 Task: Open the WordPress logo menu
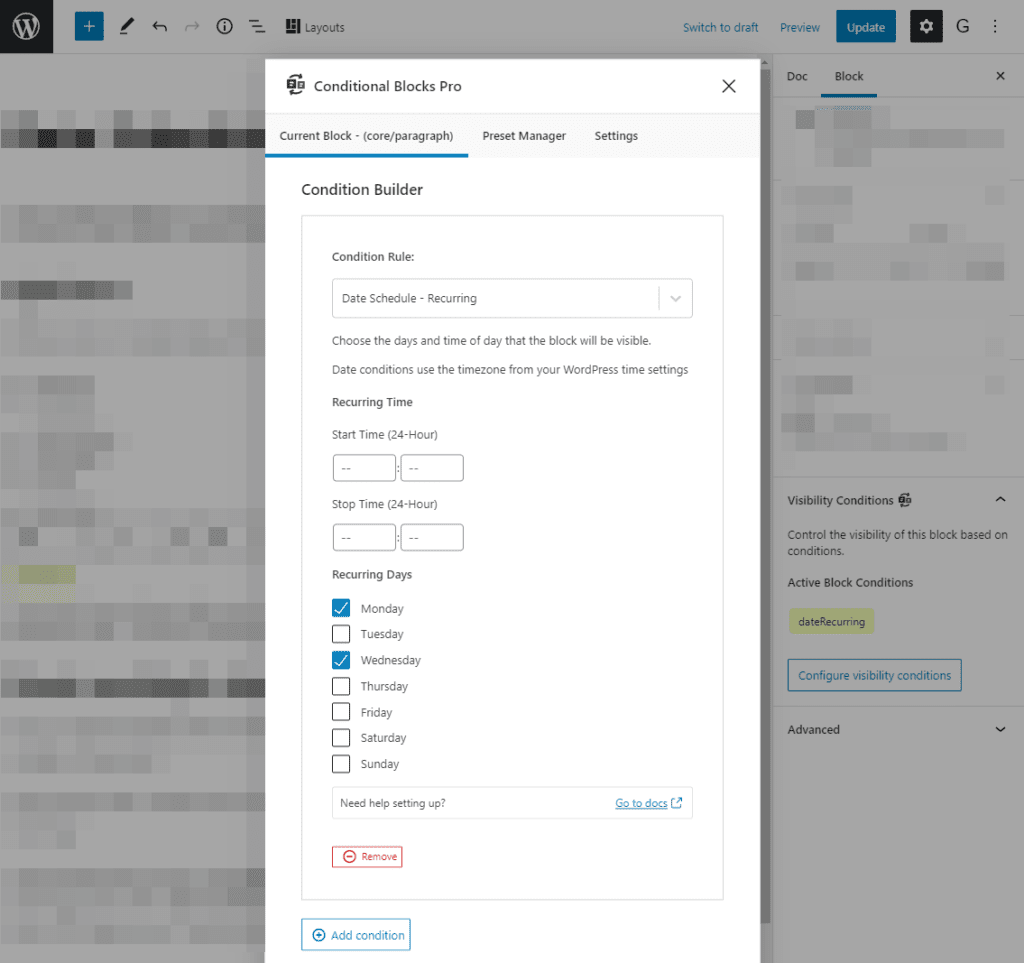26,27
